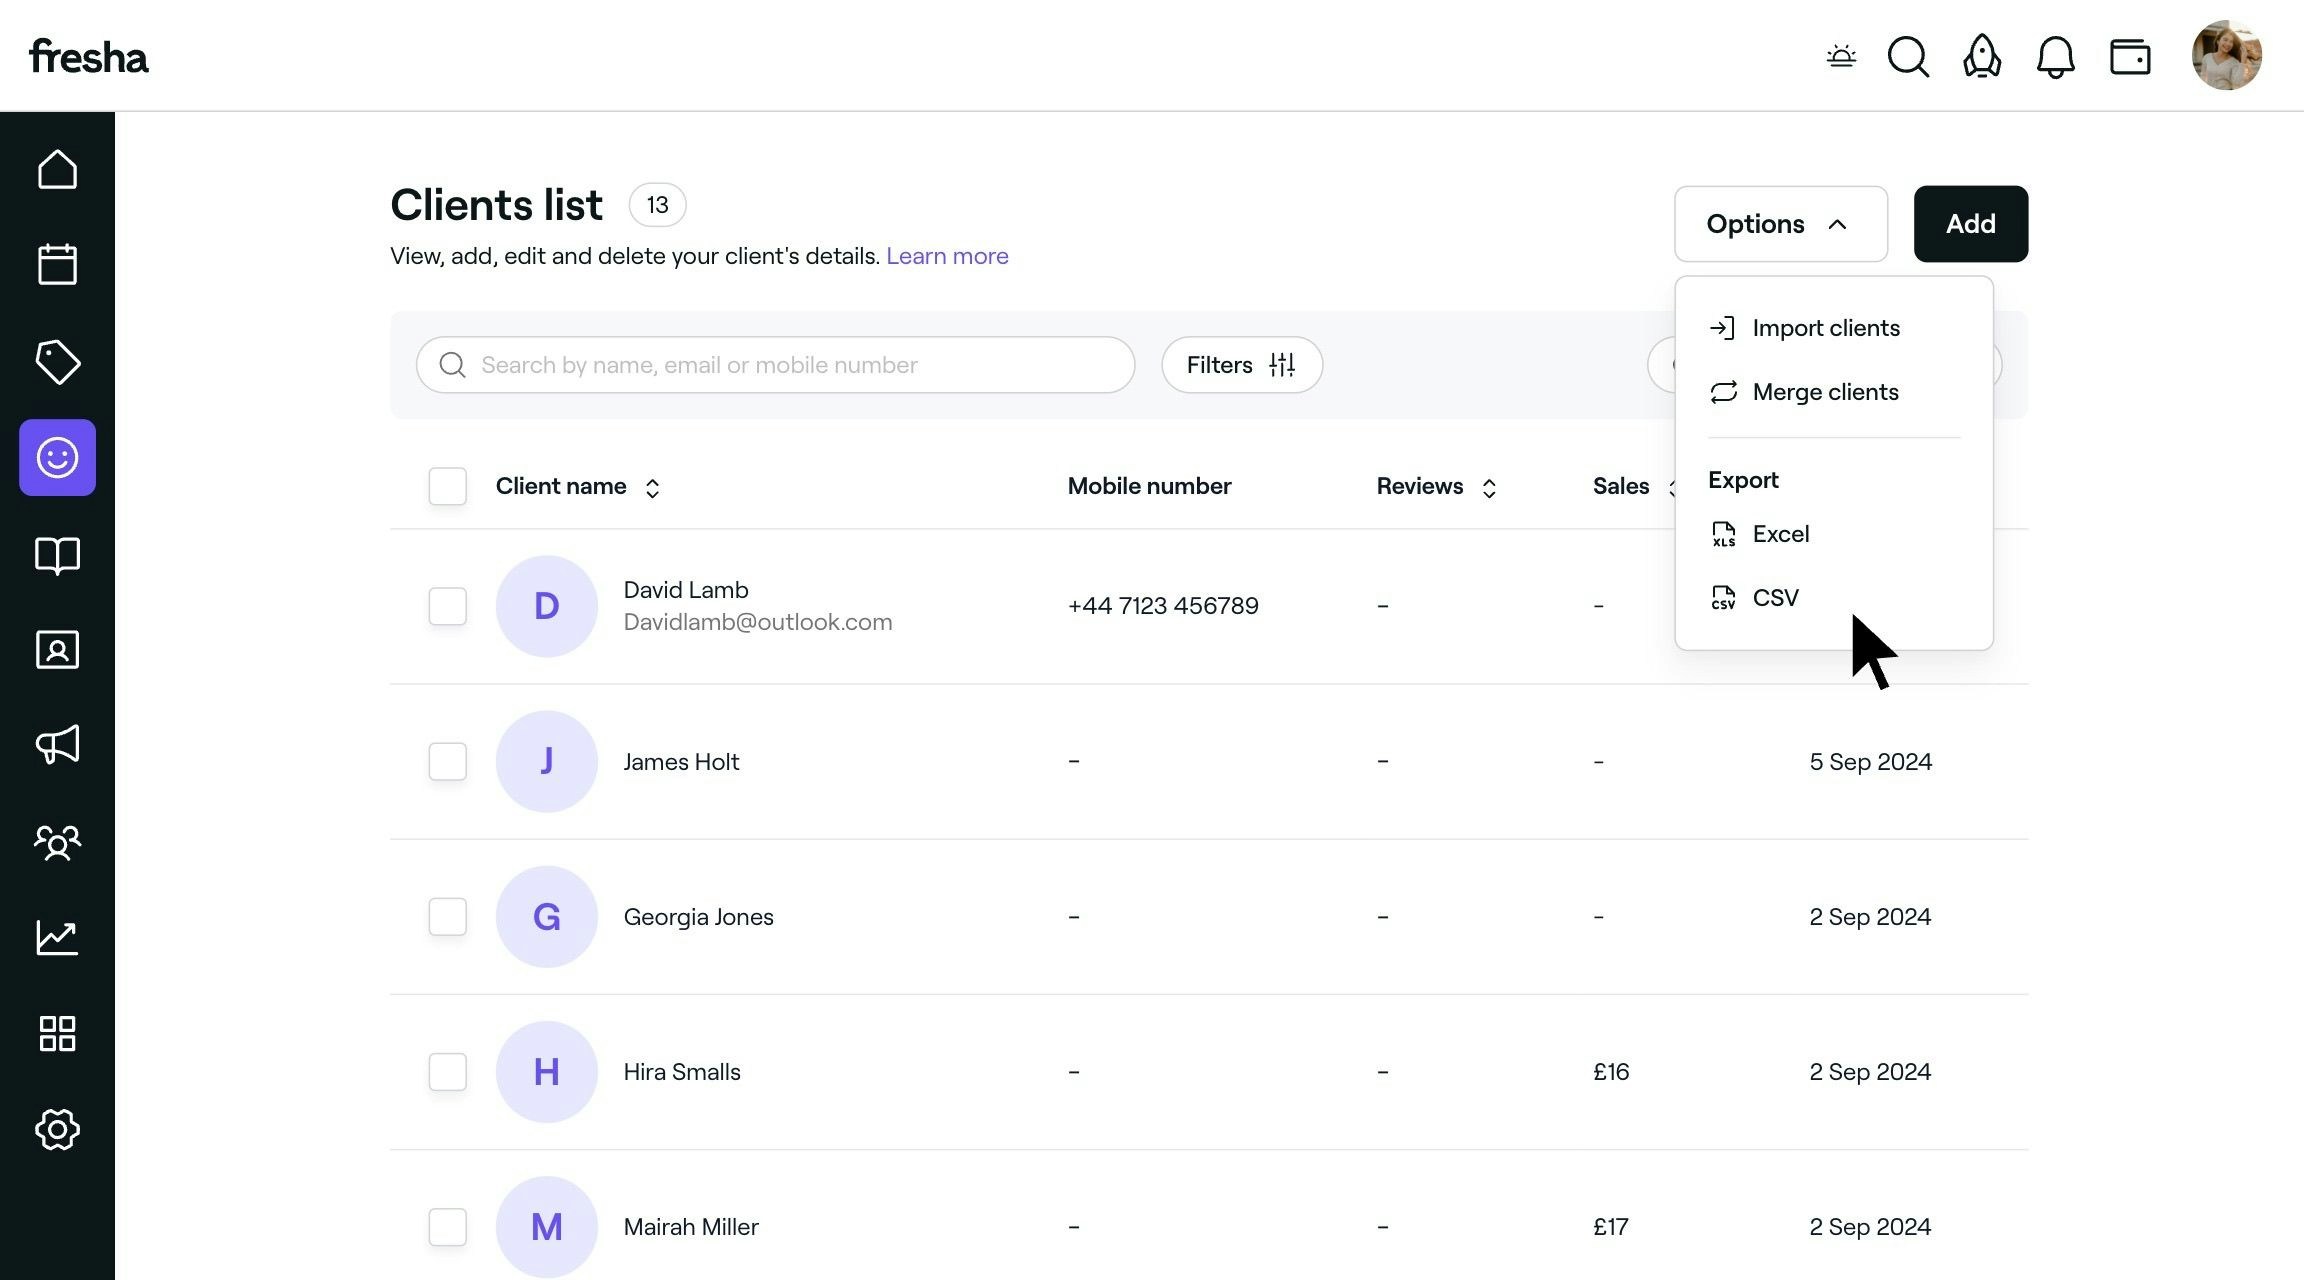The image size is (2304, 1280).
Task: Open the Team section in the sidebar
Action: pyautogui.click(x=57, y=841)
